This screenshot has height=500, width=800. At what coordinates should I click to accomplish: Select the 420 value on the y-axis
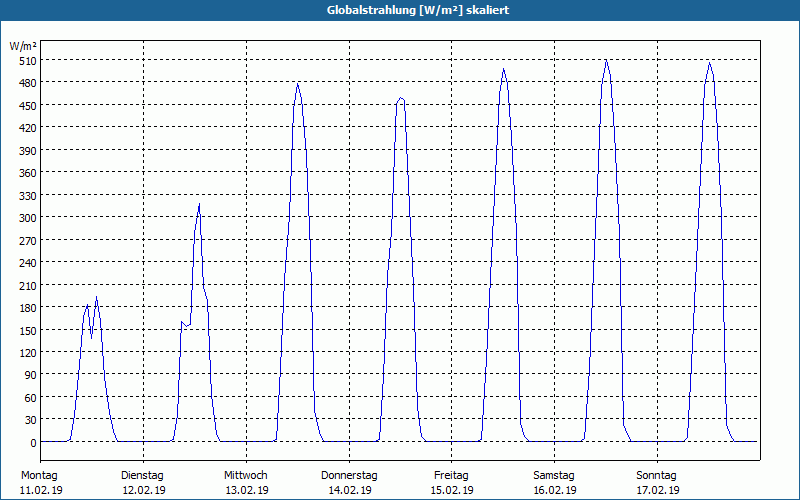[27, 128]
